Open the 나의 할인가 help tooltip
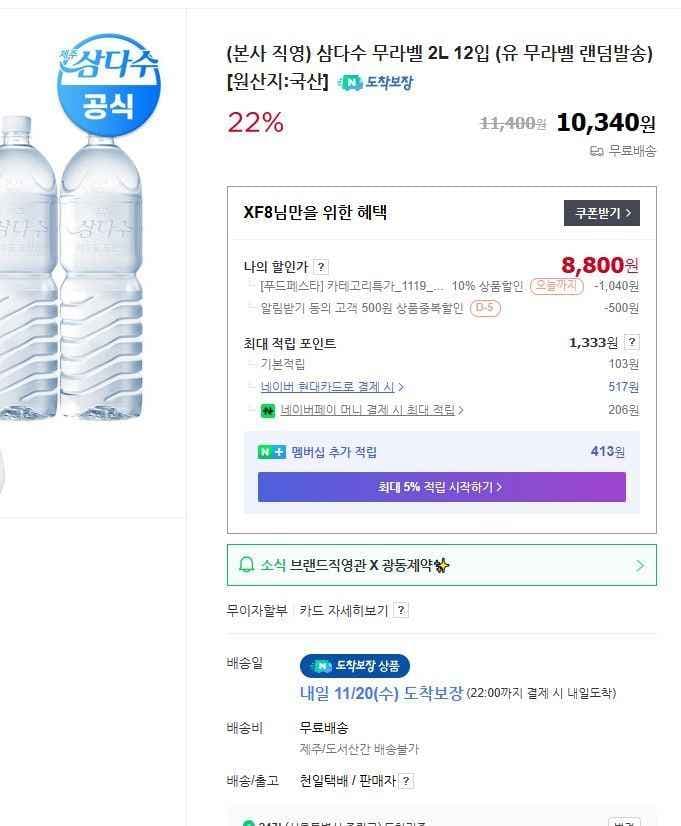Image resolution: width=681 pixels, height=826 pixels. (319, 267)
